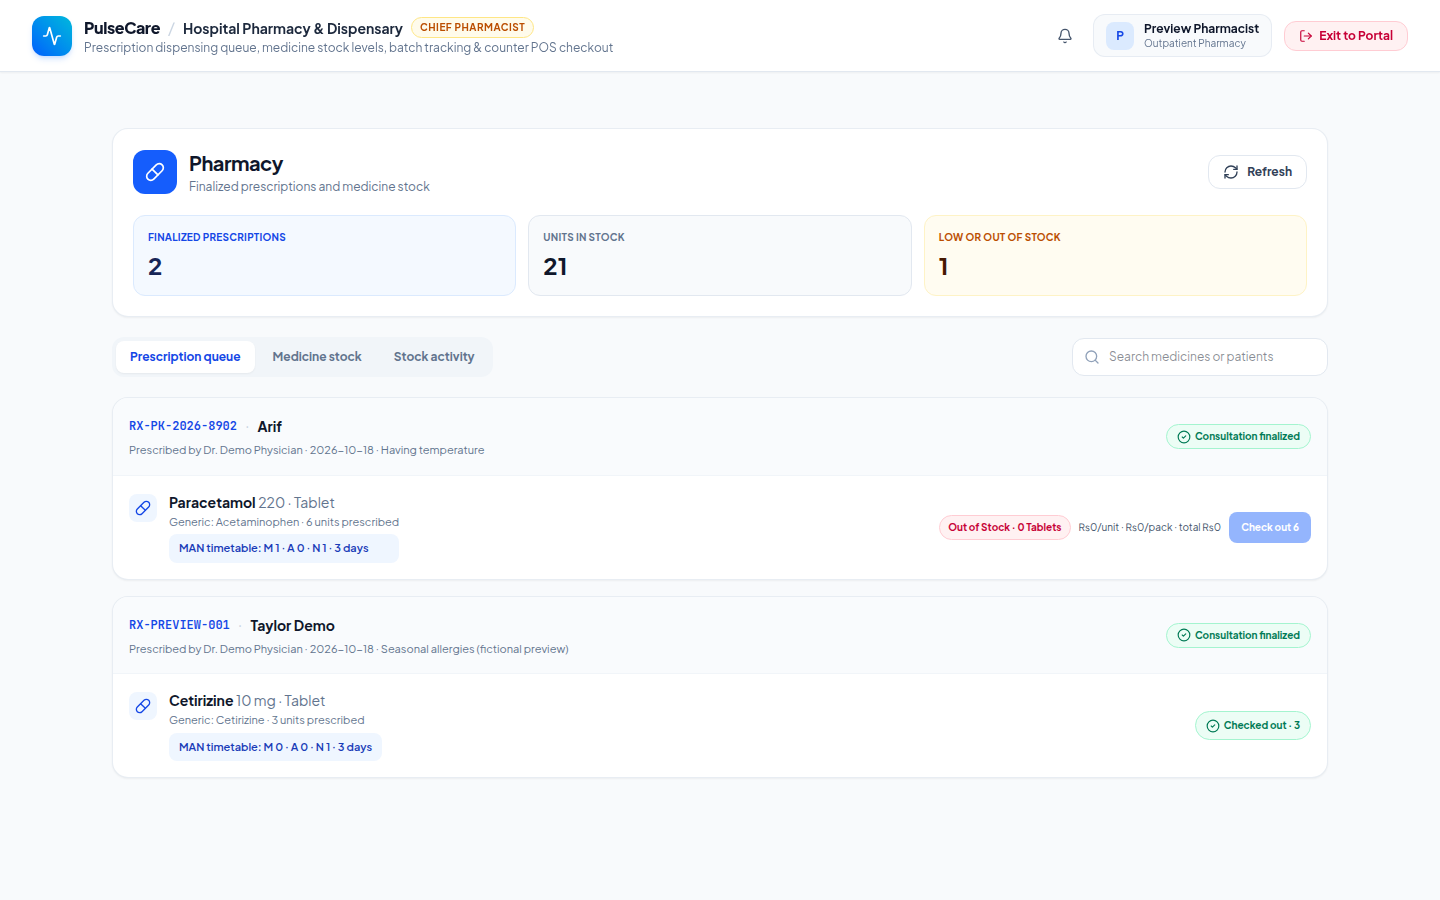Click the P avatar of Preview Pharmacist
Viewport: 1440px width, 900px height.
click(1120, 36)
